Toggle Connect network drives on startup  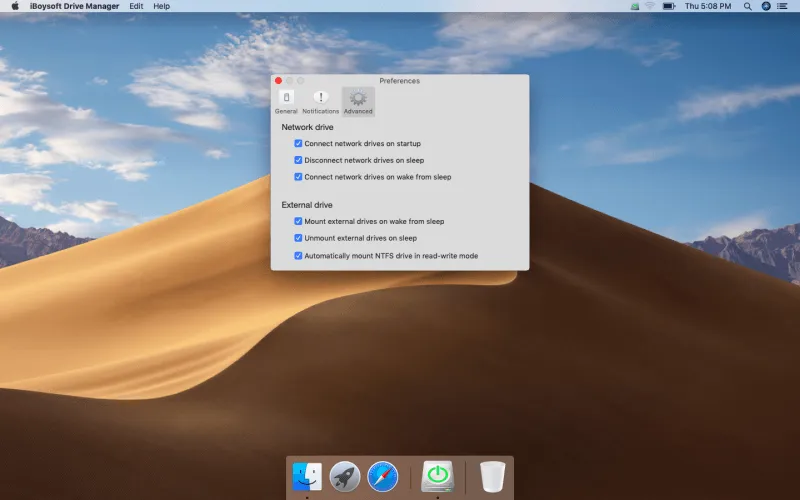(x=298, y=143)
